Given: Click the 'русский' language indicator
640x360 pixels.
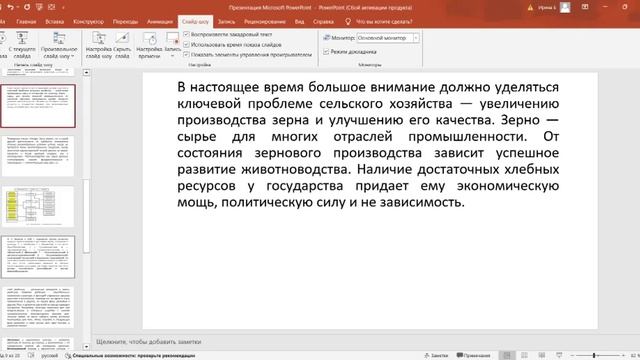Looking at the screenshot, I should [49, 356].
